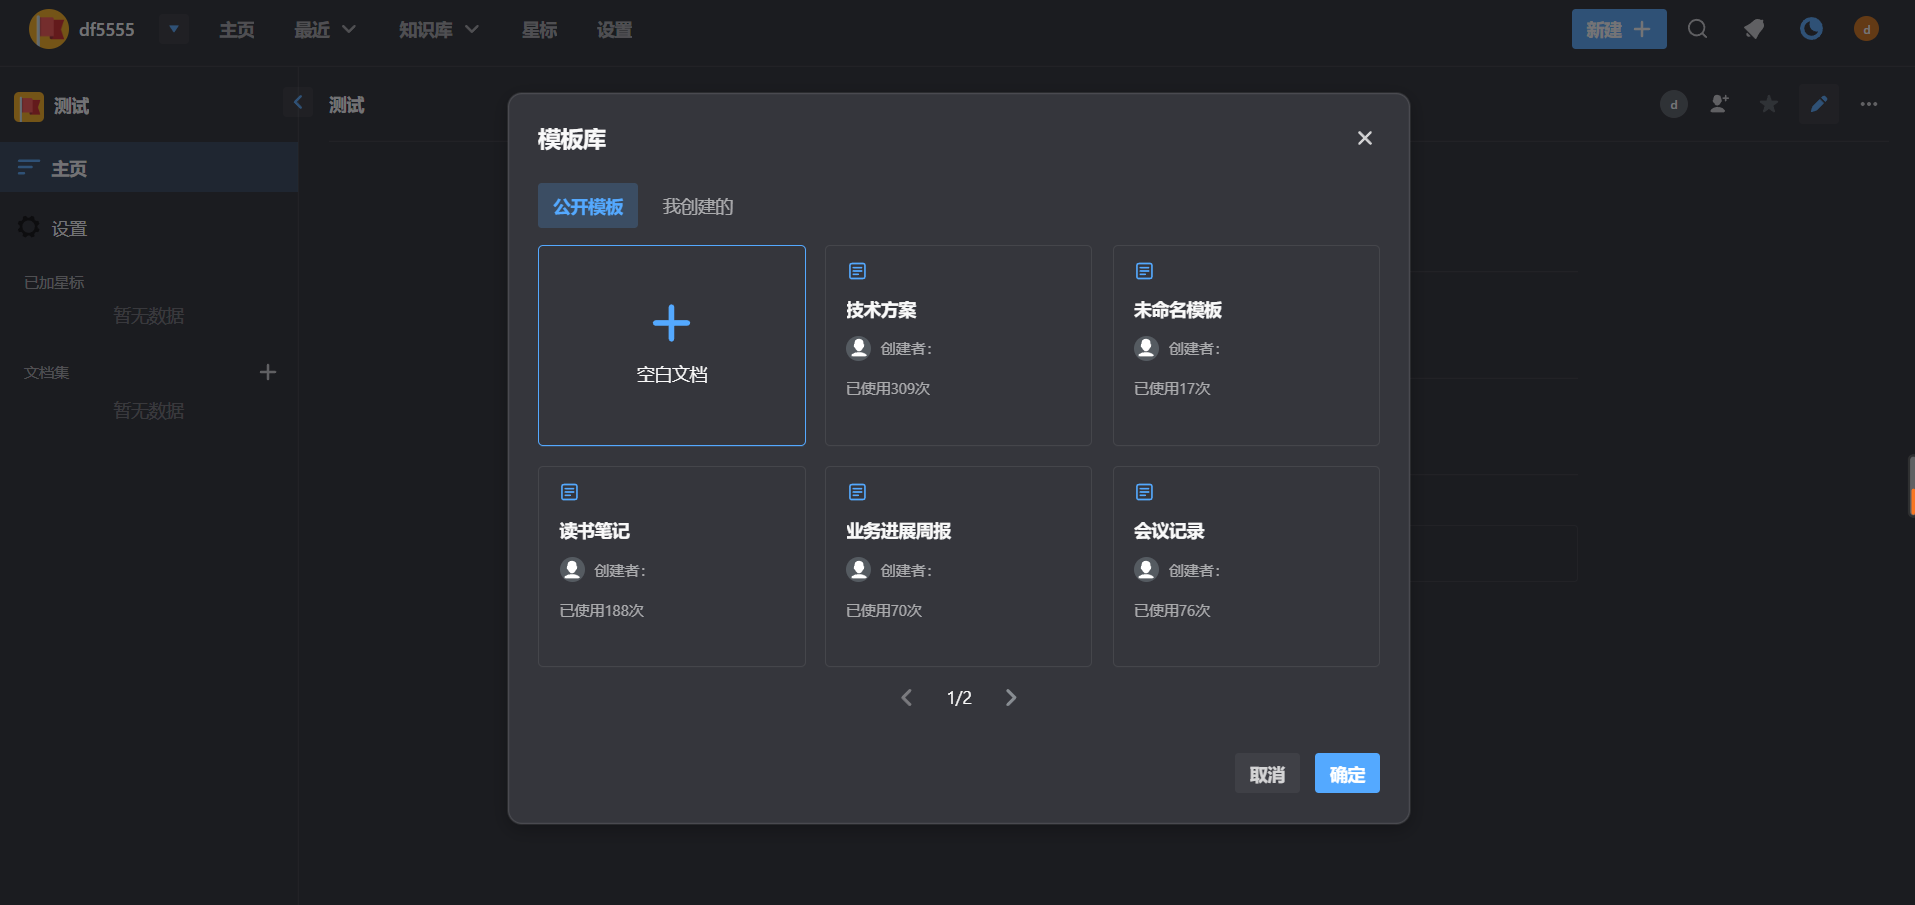This screenshot has height=905, width=1915.
Task: Click the add collaborator icon
Action: pyautogui.click(x=1720, y=104)
